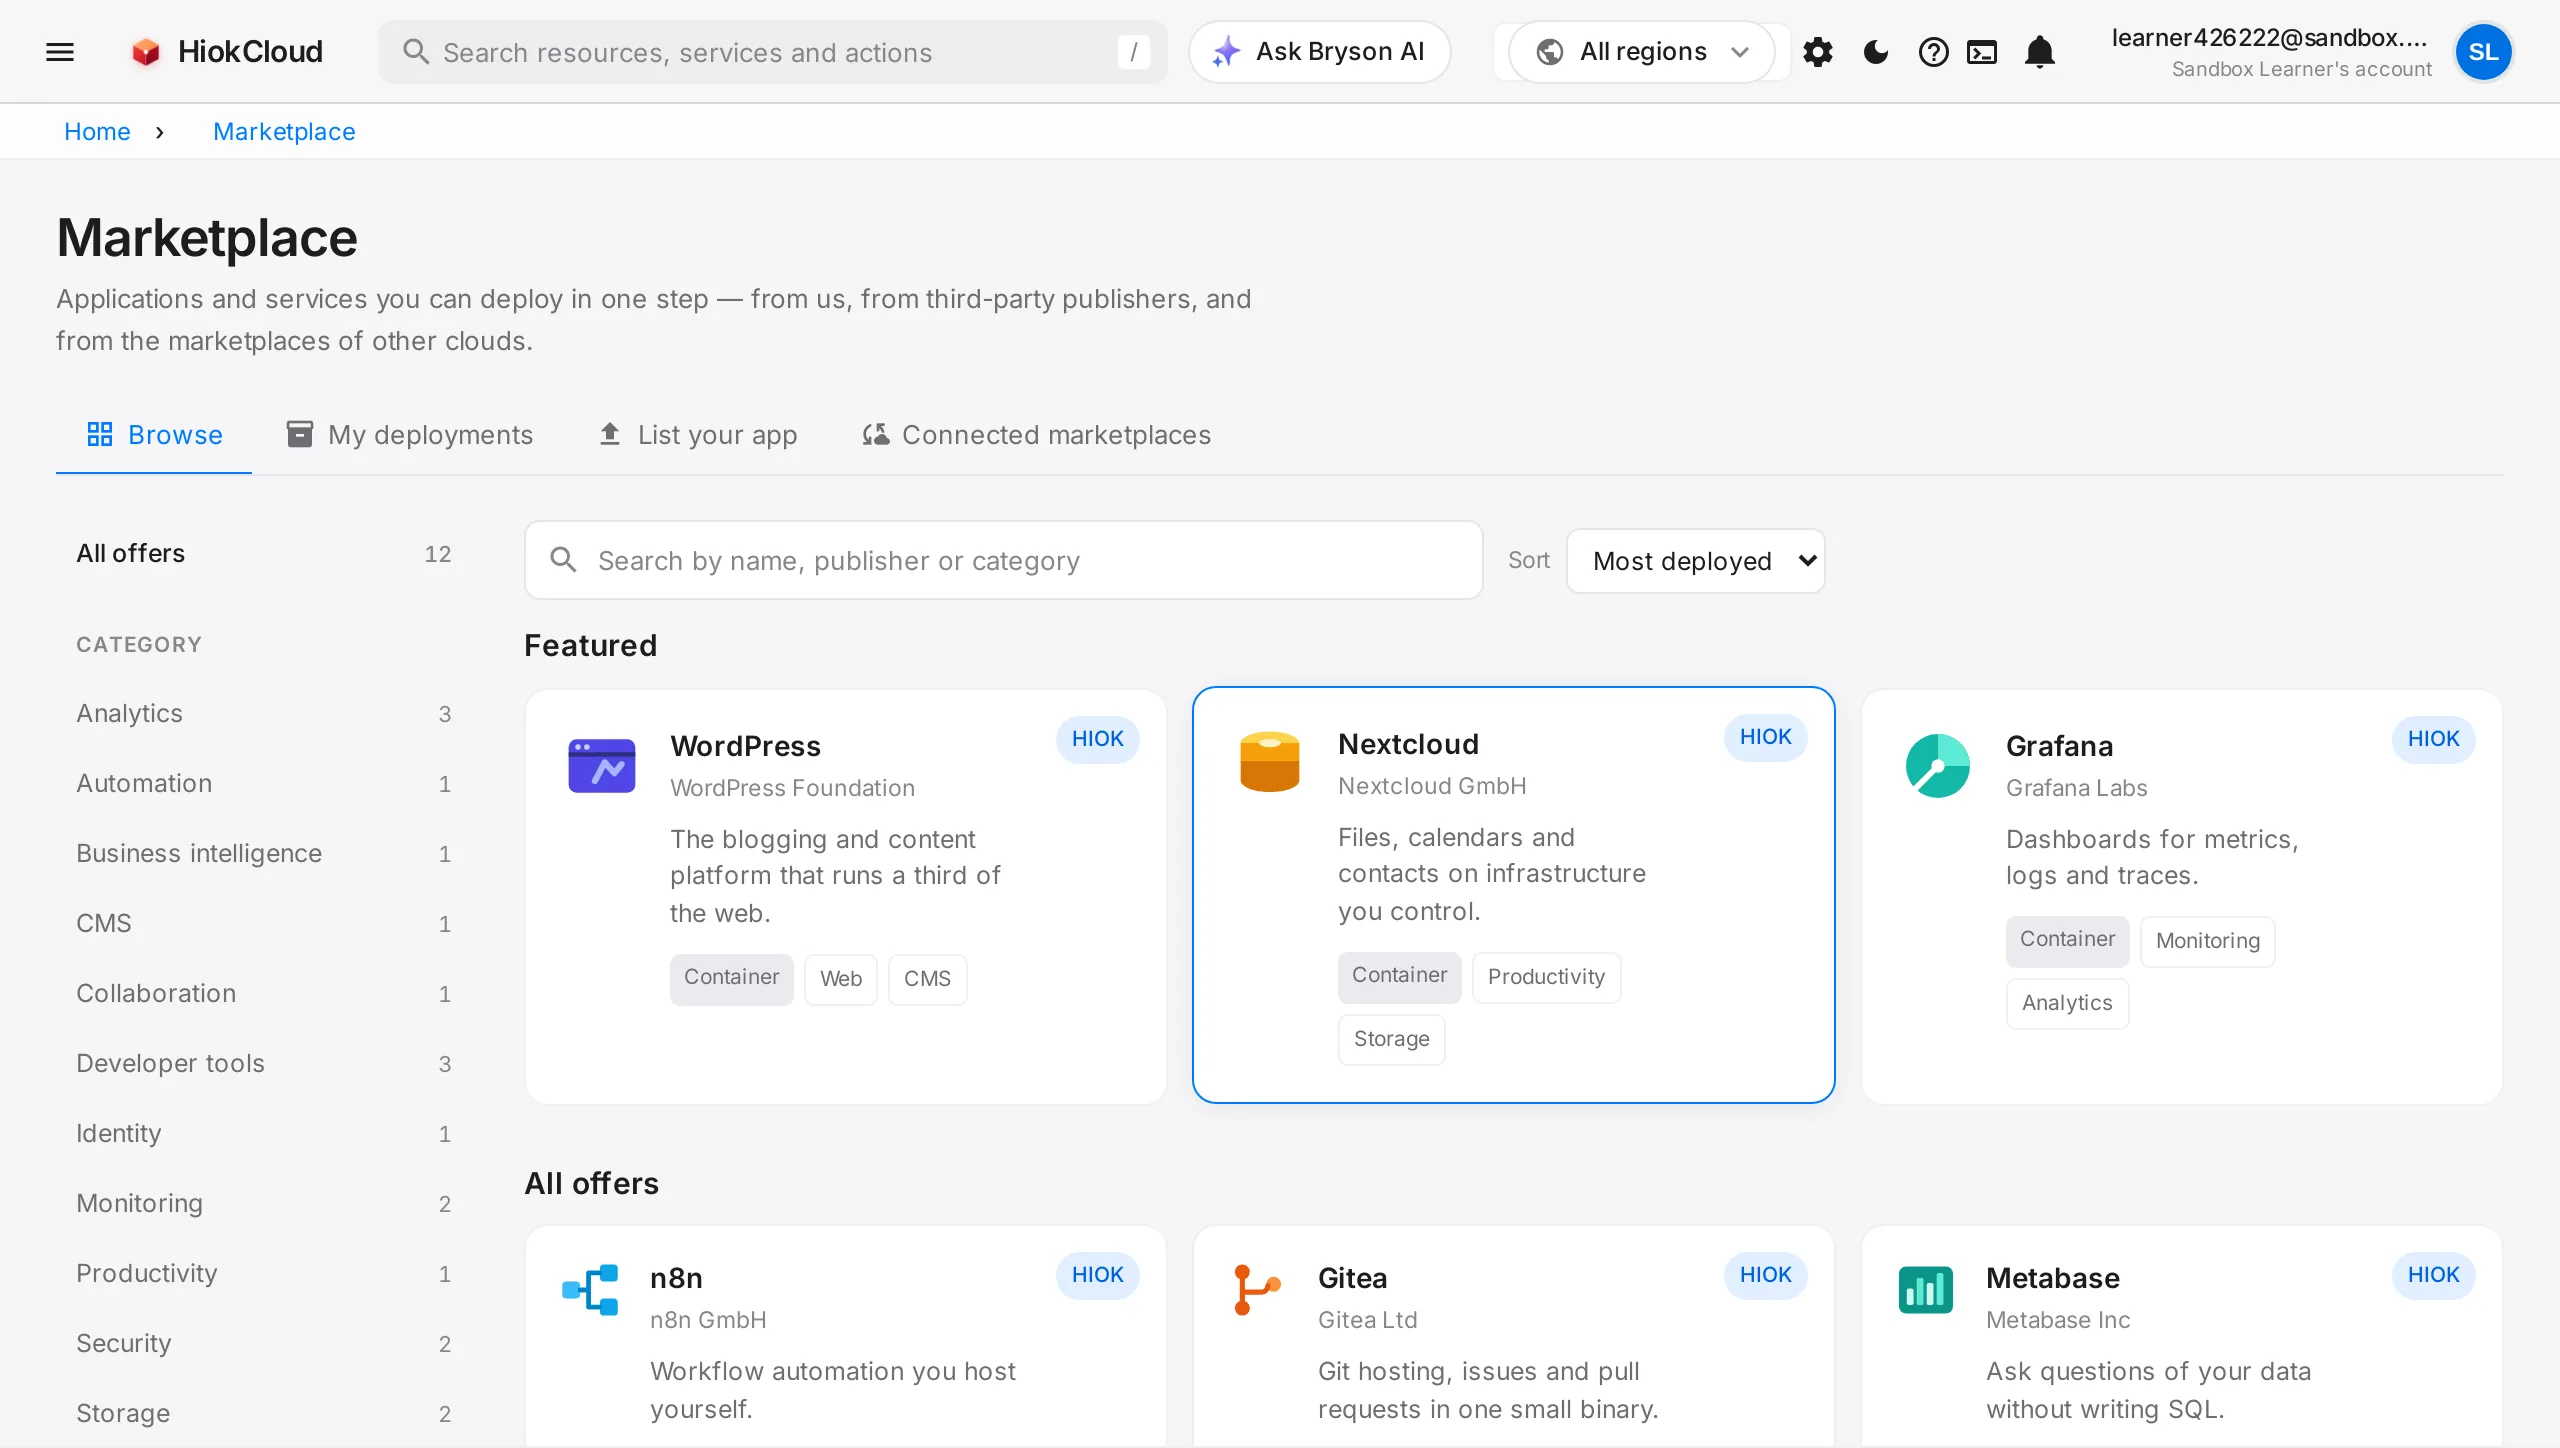2560x1448 pixels.
Task: Click the Grafana app icon
Action: tap(1938, 766)
